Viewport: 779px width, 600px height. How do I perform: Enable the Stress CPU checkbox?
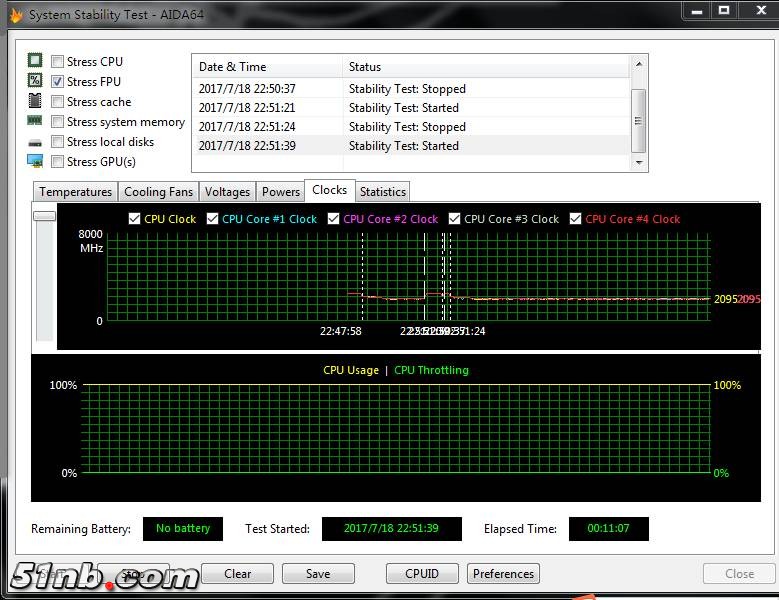point(58,62)
